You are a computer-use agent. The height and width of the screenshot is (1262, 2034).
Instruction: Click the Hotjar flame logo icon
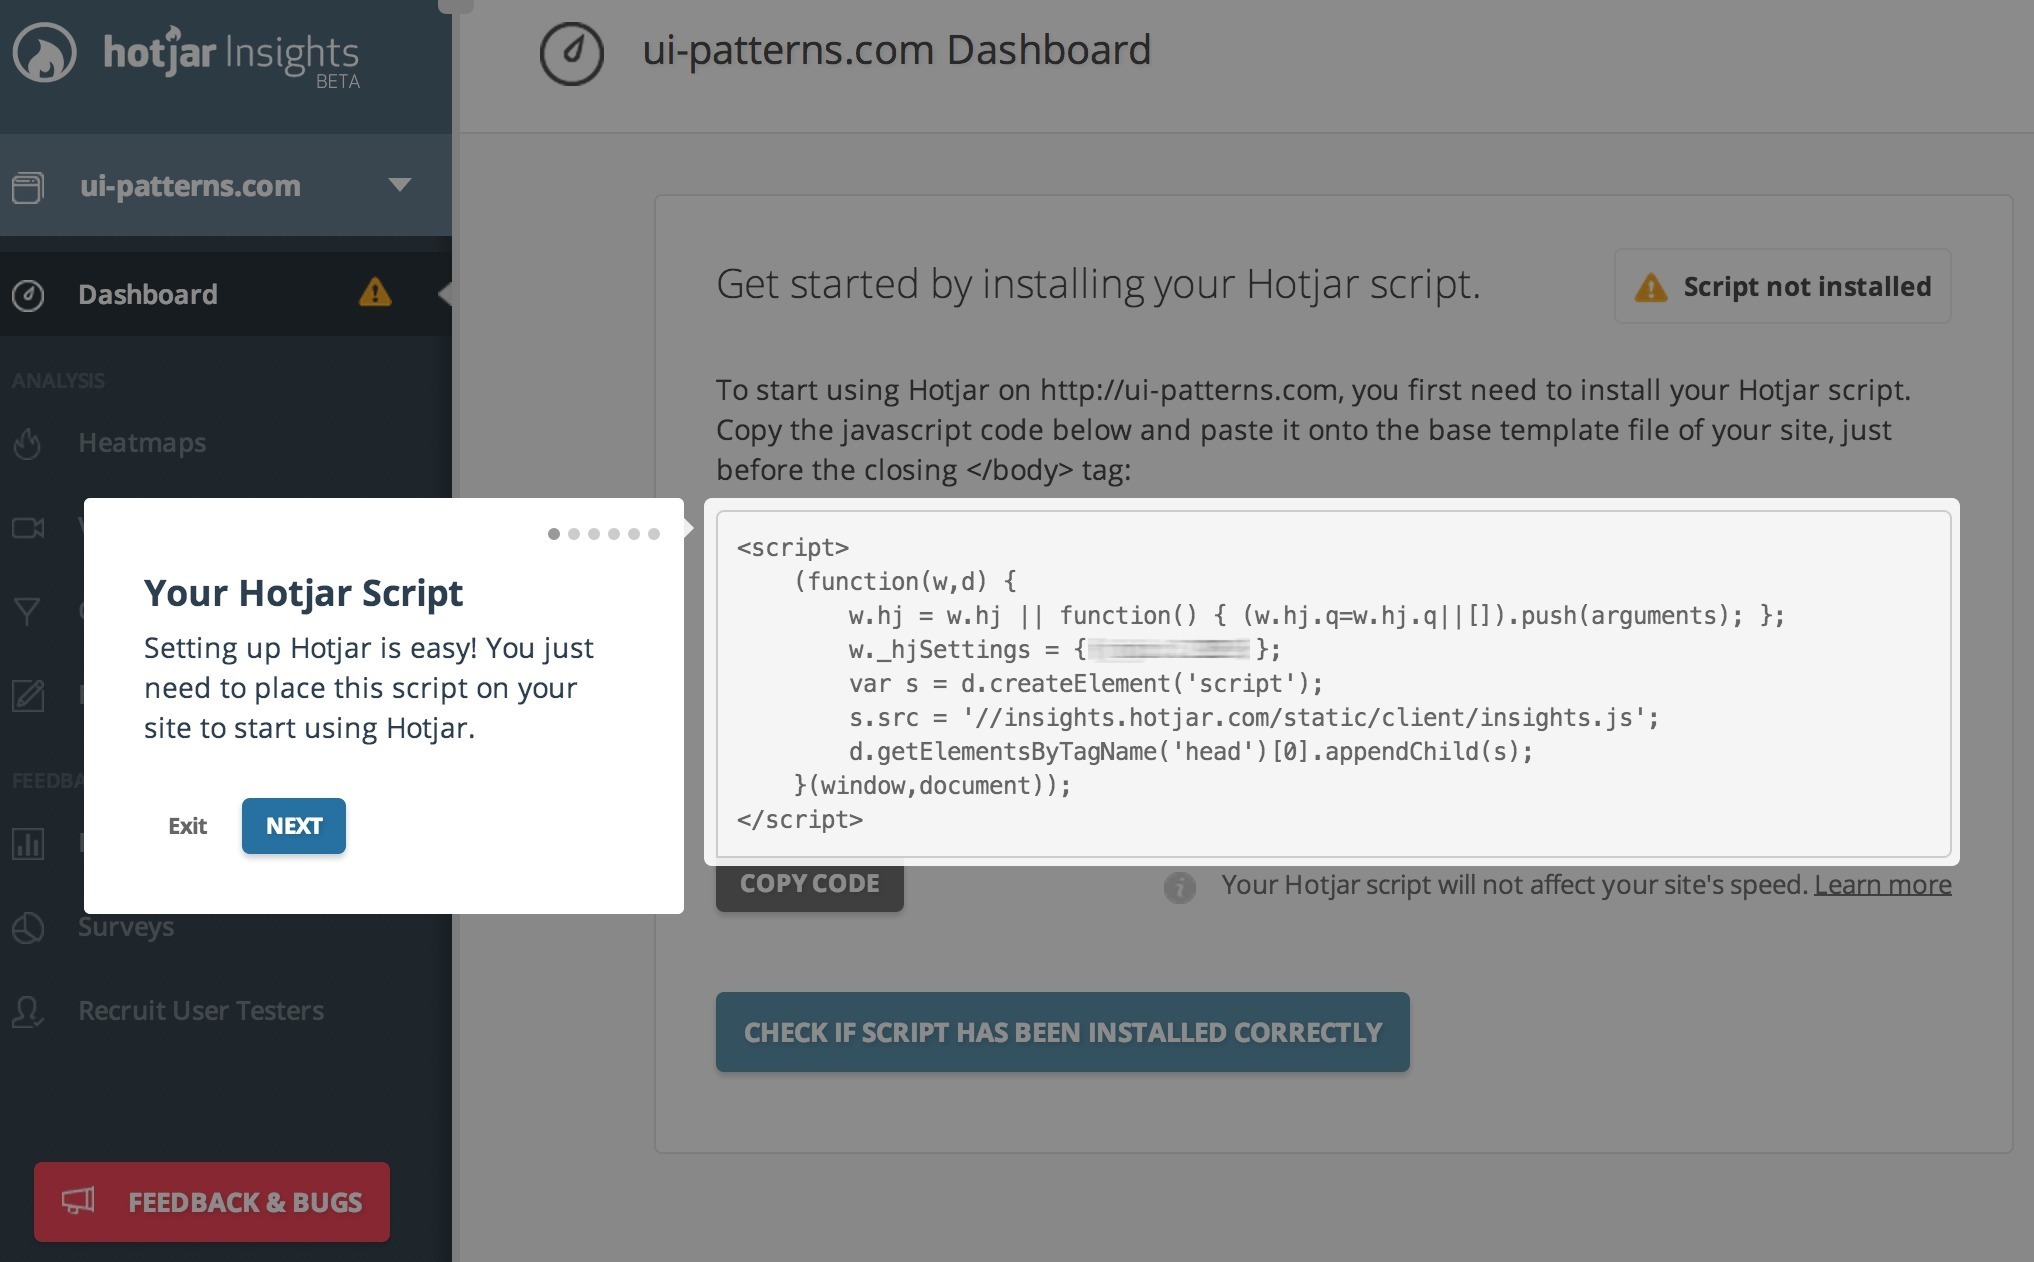[44, 53]
